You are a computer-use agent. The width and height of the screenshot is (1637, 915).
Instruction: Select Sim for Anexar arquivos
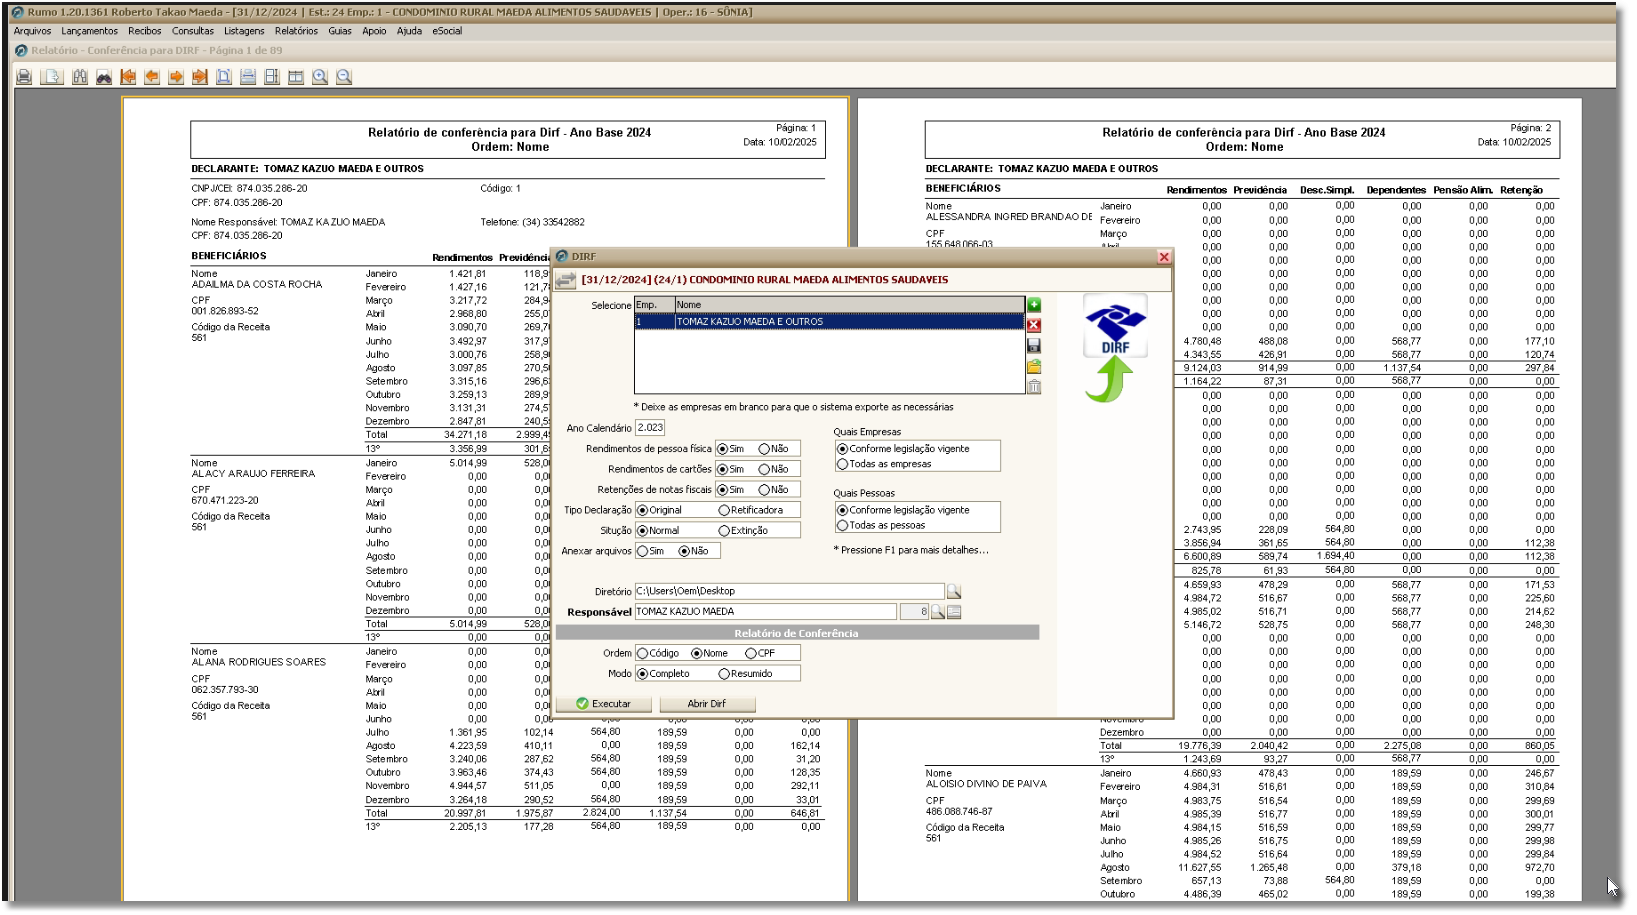(x=651, y=551)
